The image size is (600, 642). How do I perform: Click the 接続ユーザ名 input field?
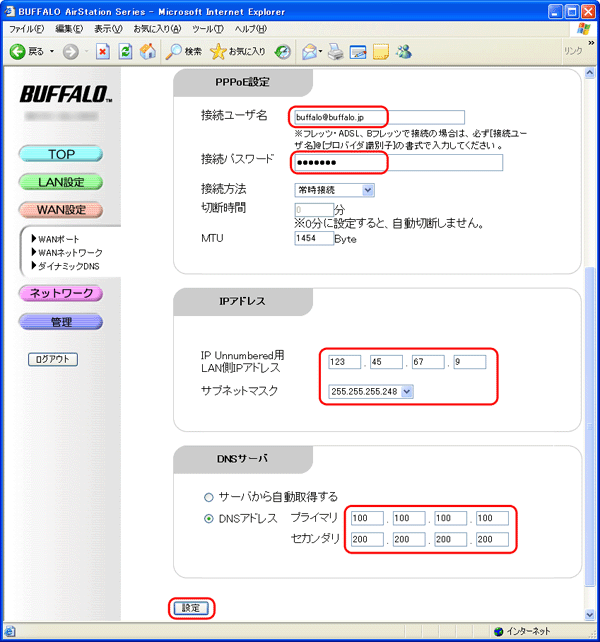tap(379, 117)
